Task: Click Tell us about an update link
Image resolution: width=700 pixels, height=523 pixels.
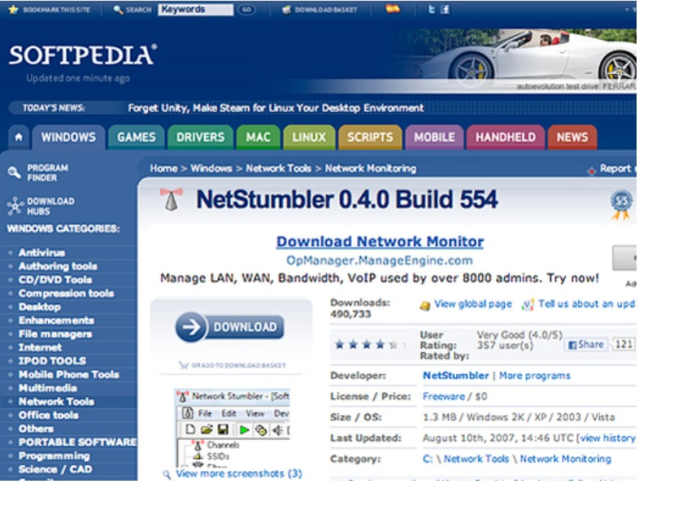Action: 587,304
